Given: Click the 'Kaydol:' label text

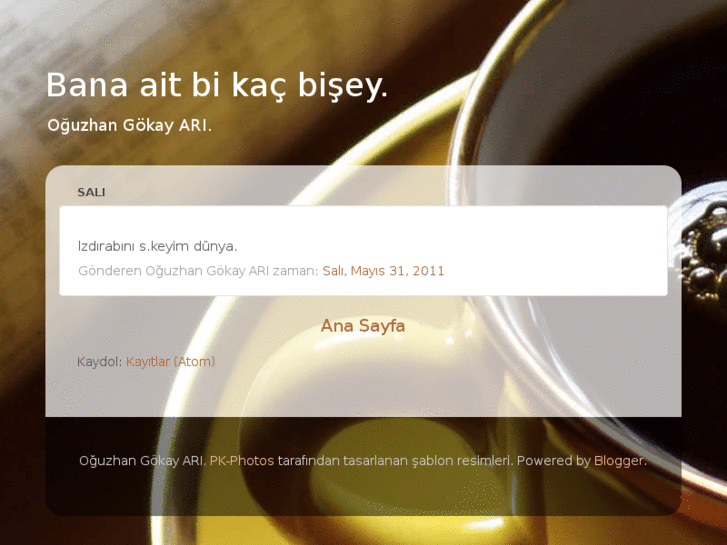Looking at the screenshot, I should click(100, 361).
